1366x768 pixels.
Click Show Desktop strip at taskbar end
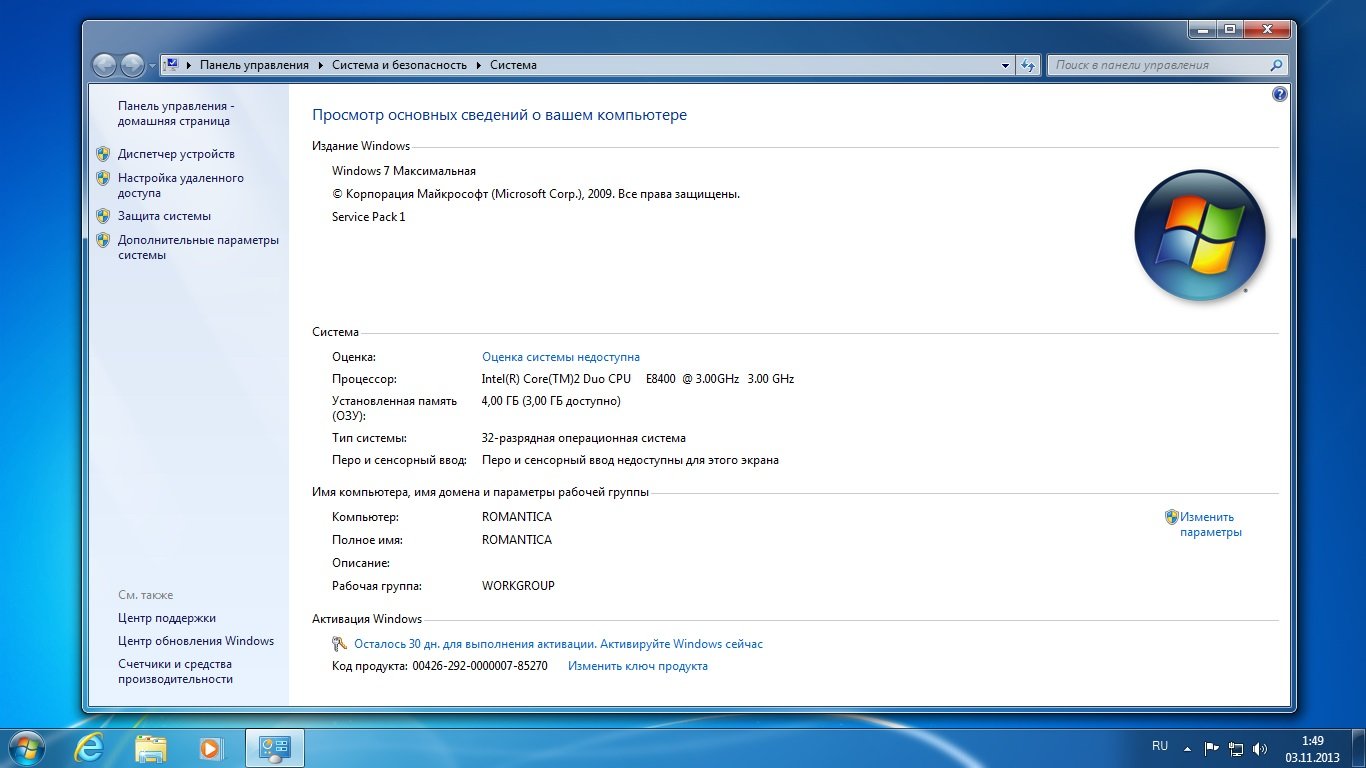click(x=1358, y=748)
